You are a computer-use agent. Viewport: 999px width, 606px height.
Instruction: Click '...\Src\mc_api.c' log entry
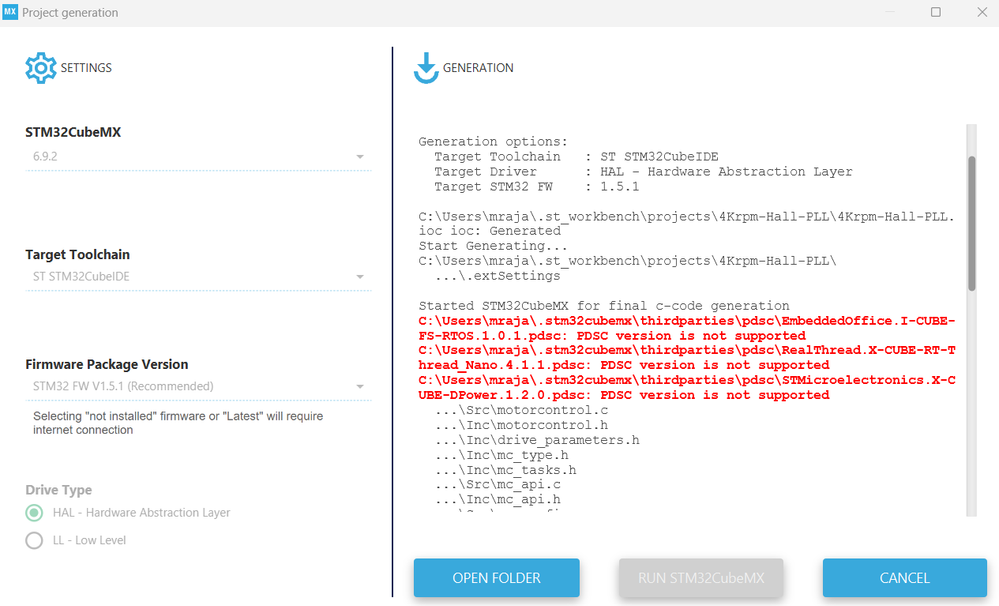point(498,485)
